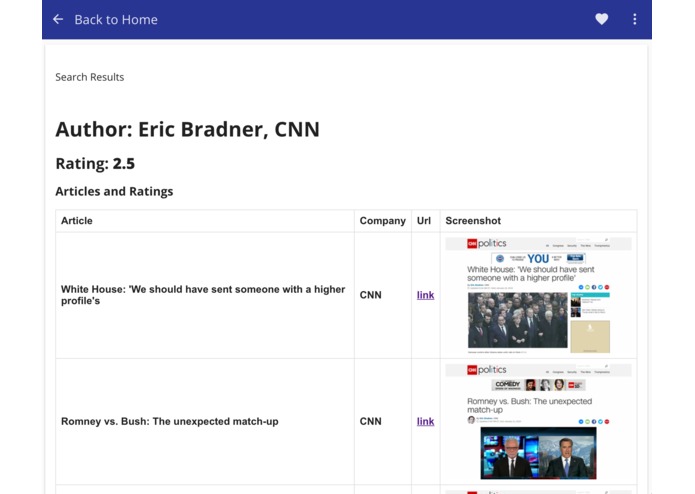Viewport: 695px width, 494px height.
Task: Open link for White House article
Action: [x=425, y=295]
